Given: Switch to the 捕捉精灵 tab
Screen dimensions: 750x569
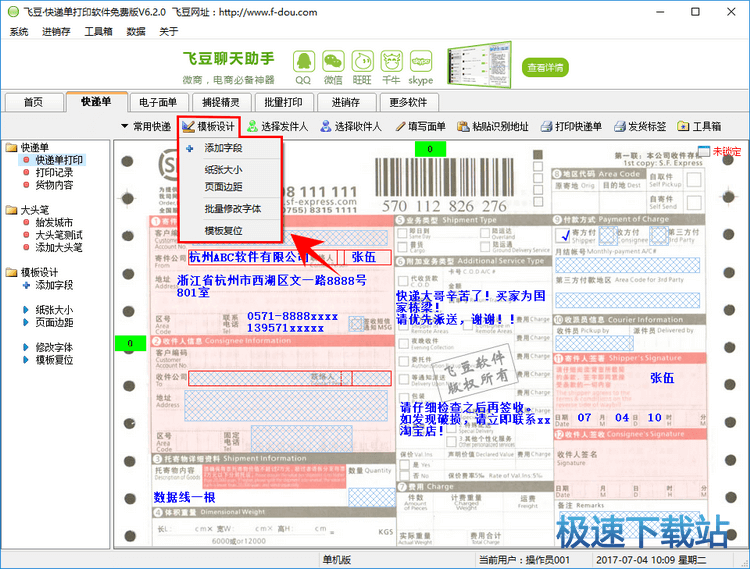Looking at the screenshot, I should [x=221, y=102].
